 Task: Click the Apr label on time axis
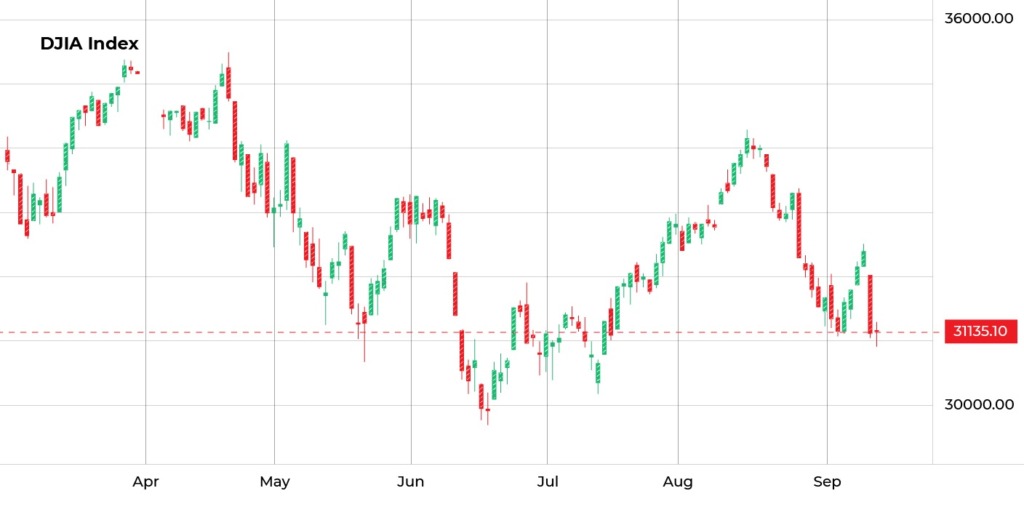(x=146, y=482)
